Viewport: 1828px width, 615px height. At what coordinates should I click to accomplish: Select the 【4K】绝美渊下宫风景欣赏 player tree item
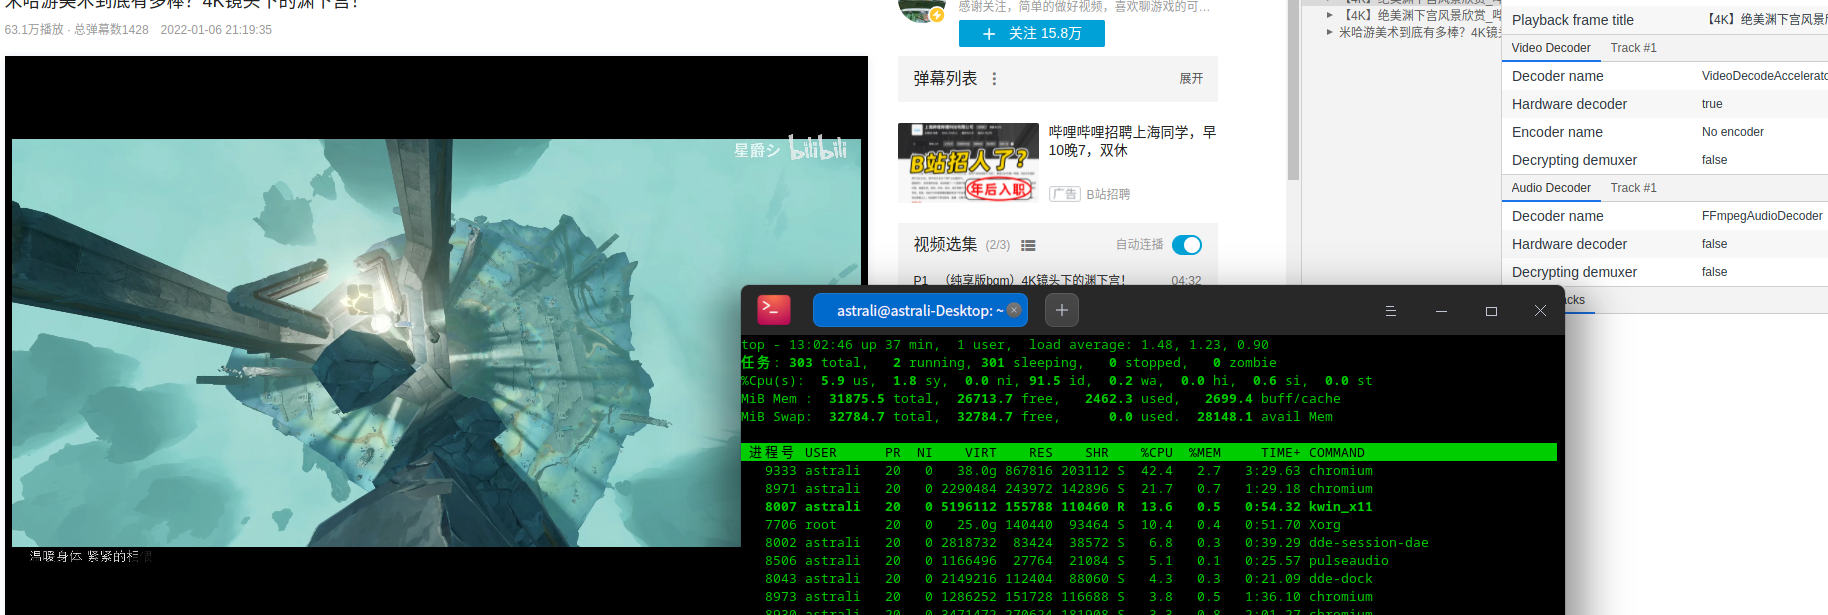(1421, 15)
